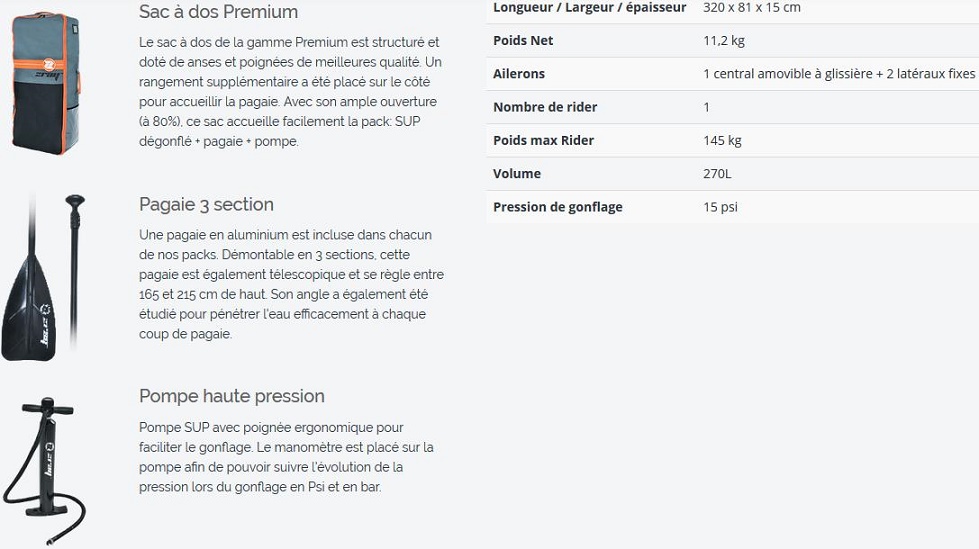The image size is (979, 549).
Task: Click the '15 psi' inflation pressure value
Action: pyautogui.click(x=721, y=207)
